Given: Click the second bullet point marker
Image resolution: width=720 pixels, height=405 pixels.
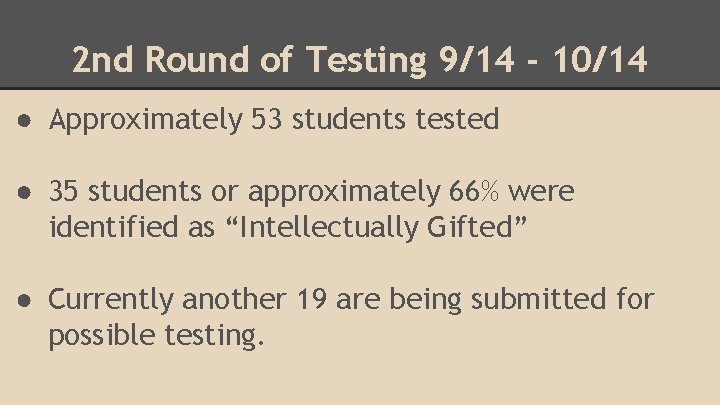Looking at the screenshot, I should 24,192.
